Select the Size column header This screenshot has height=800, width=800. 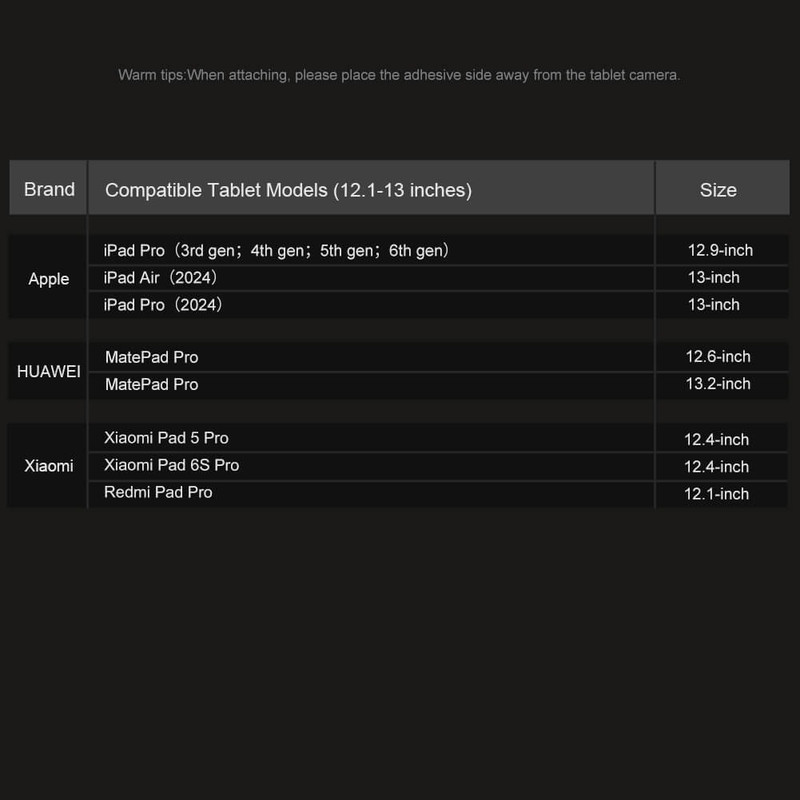pos(718,190)
